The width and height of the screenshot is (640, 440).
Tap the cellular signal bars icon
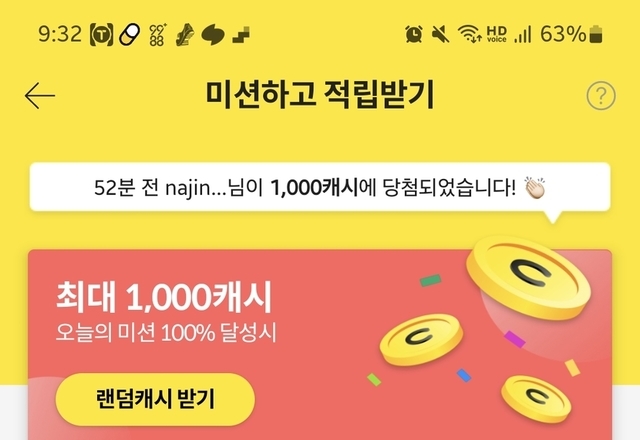[523, 34]
